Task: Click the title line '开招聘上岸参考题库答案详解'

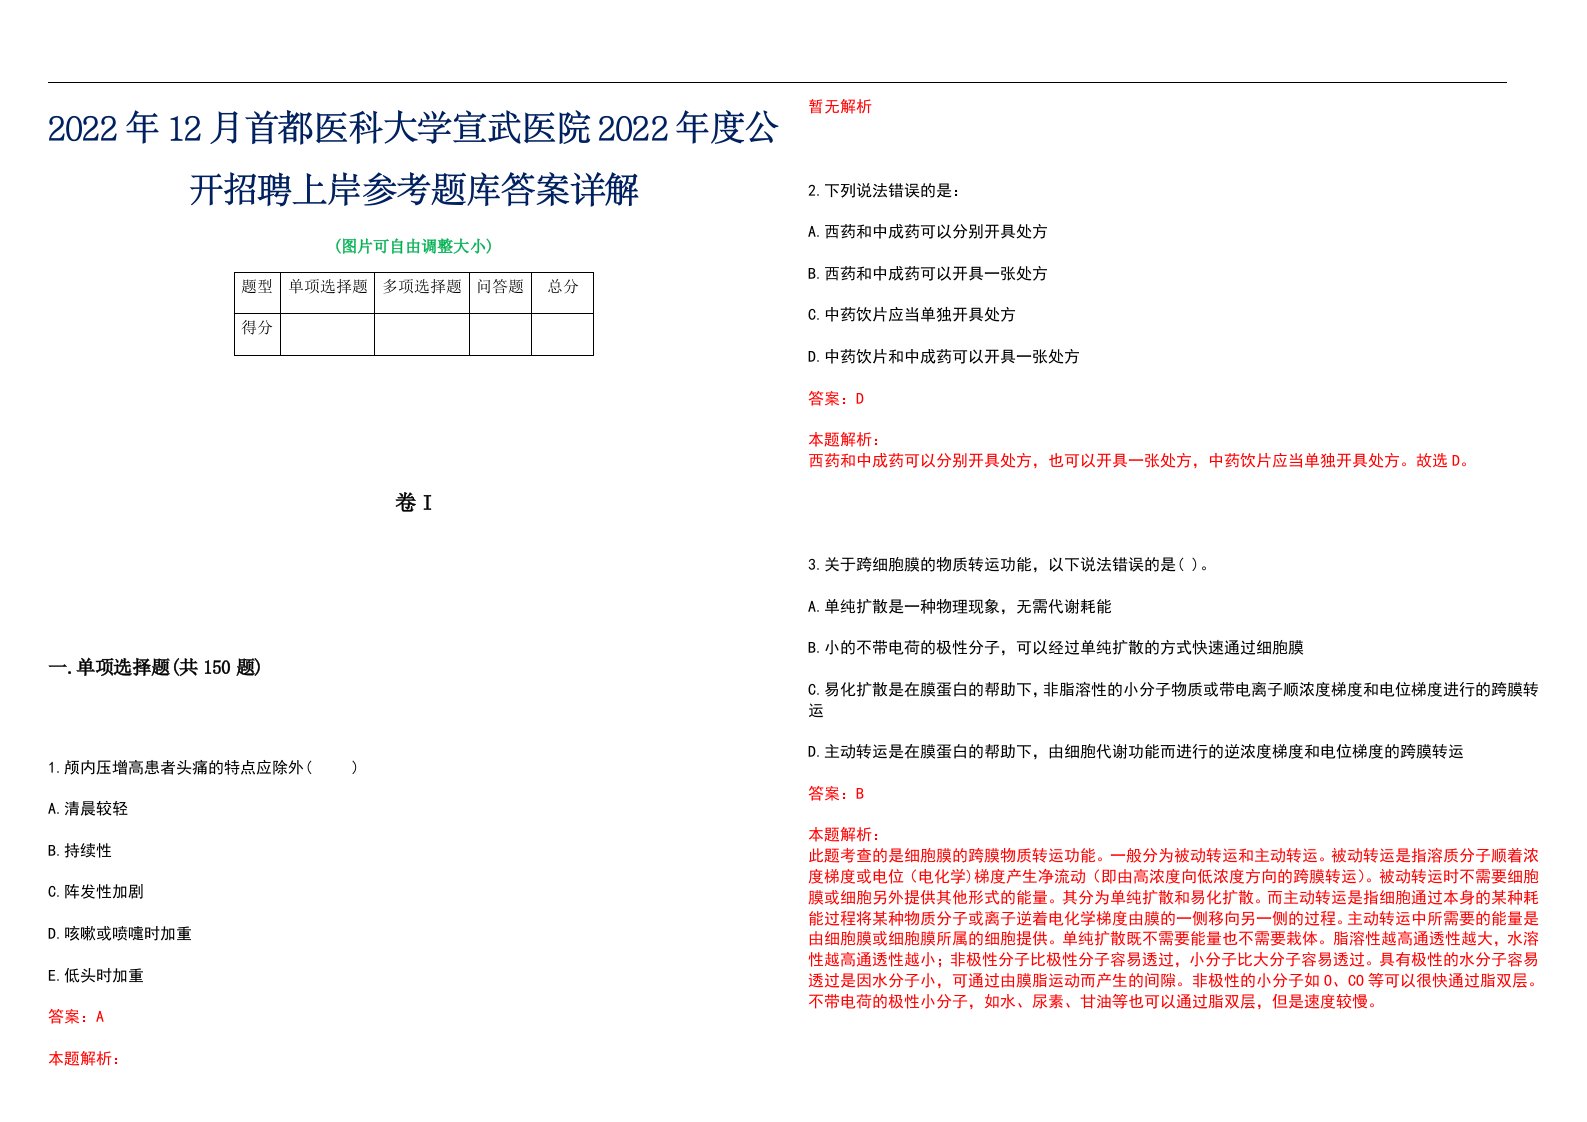Action: point(414,190)
